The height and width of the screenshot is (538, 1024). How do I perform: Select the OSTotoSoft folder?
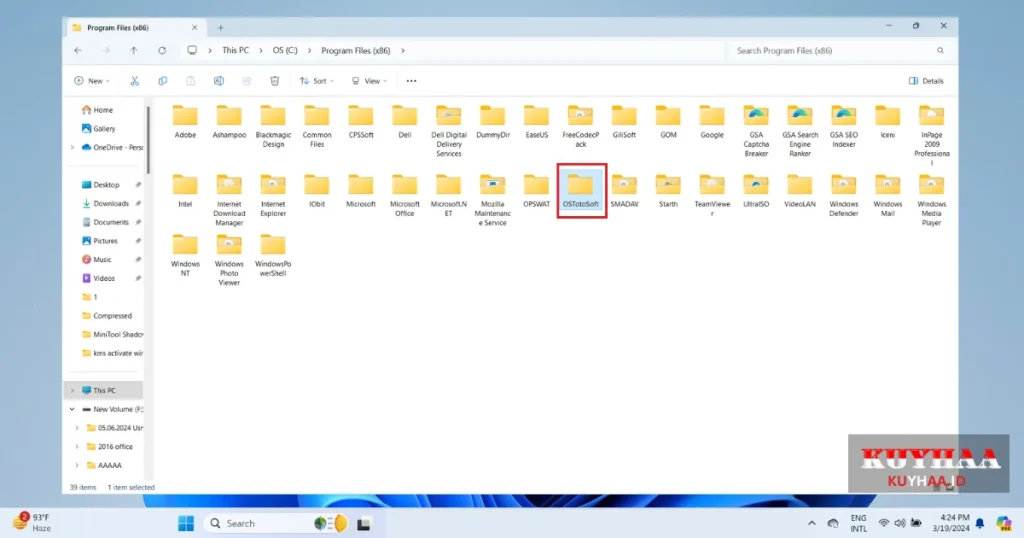tap(581, 191)
